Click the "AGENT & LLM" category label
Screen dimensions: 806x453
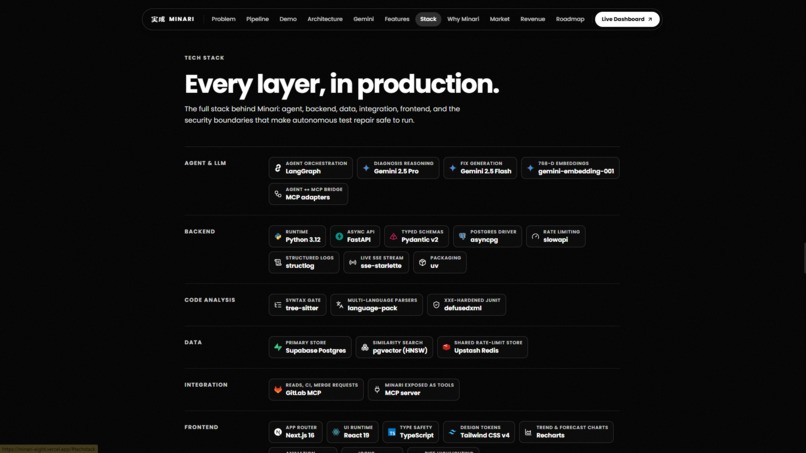tap(205, 163)
